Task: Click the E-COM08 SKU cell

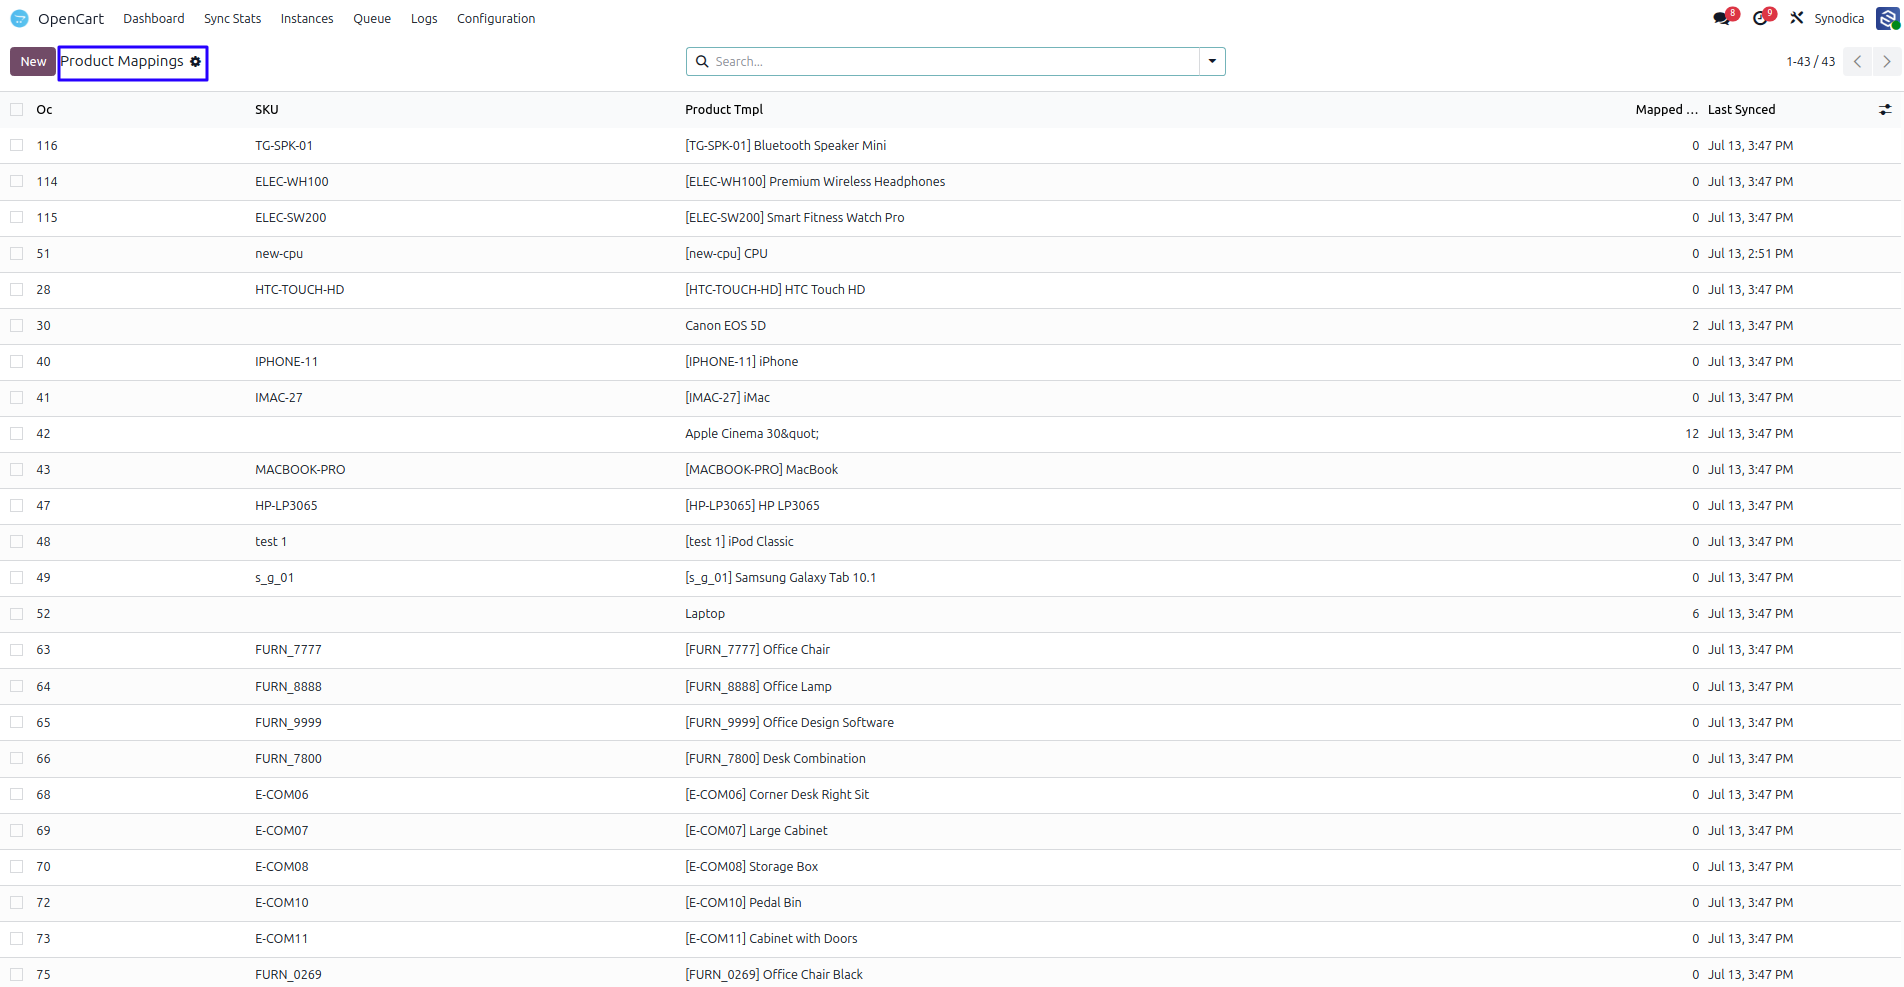Action: tap(282, 867)
